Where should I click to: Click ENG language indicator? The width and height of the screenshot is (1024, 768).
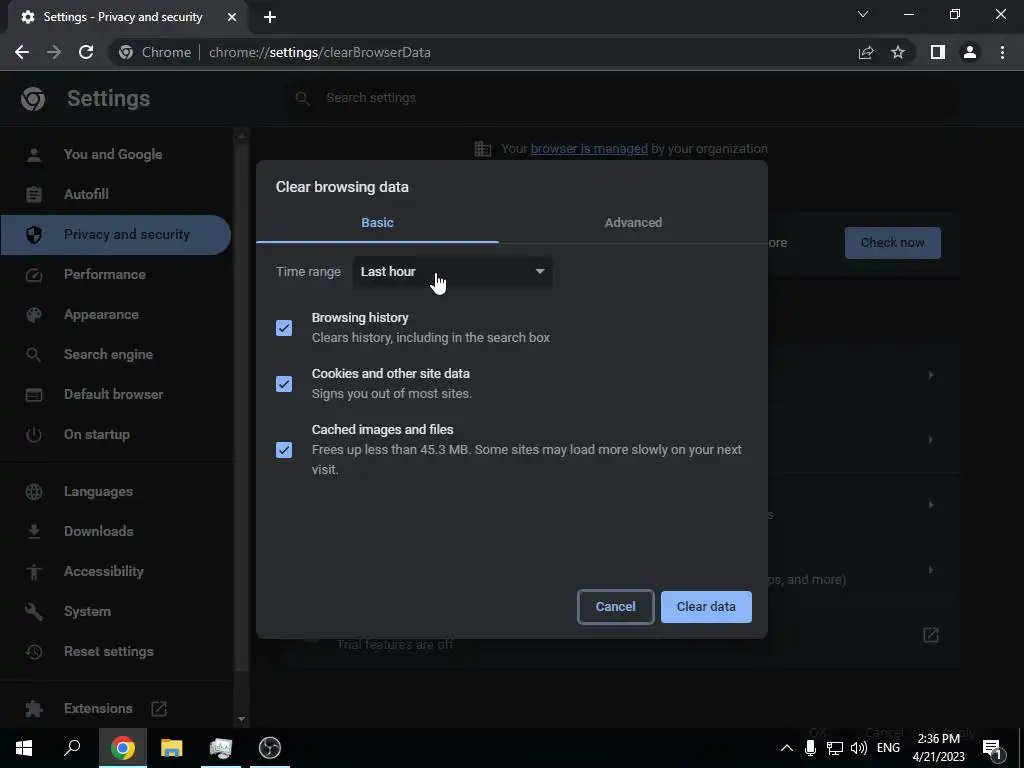pyautogui.click(x=888, y=748)
